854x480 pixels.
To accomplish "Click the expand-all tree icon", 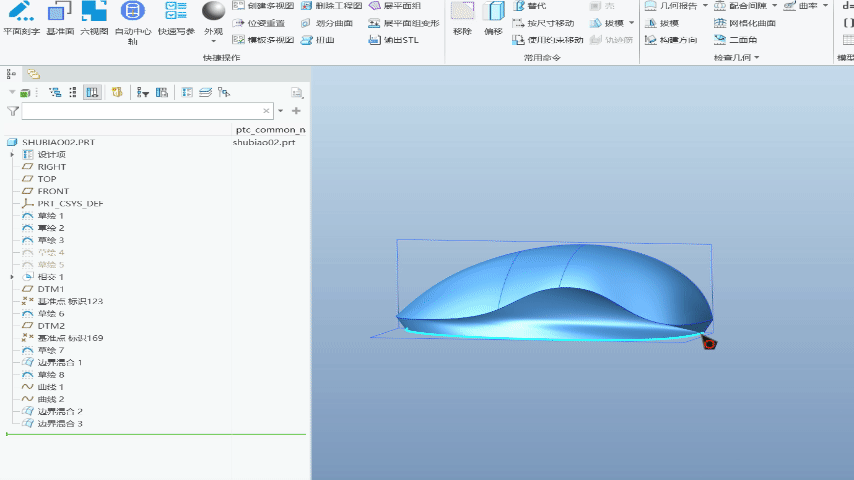I will [x=55, y=93].
